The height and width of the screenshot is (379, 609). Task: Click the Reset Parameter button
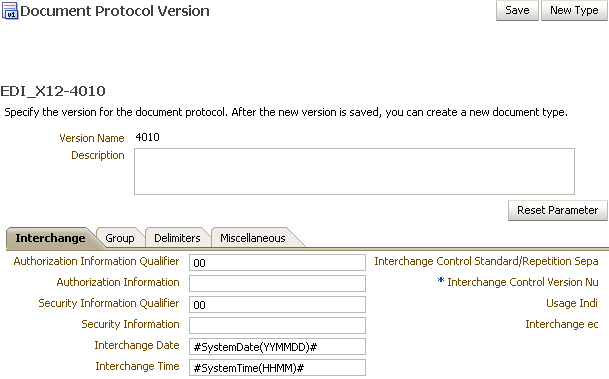[557, 210]
